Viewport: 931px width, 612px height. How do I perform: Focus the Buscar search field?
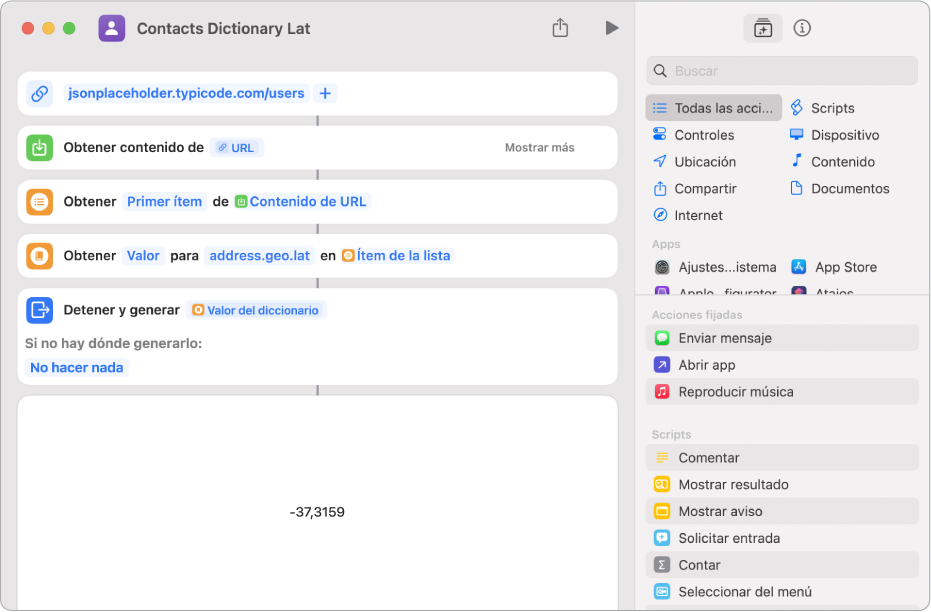[782, 71]
